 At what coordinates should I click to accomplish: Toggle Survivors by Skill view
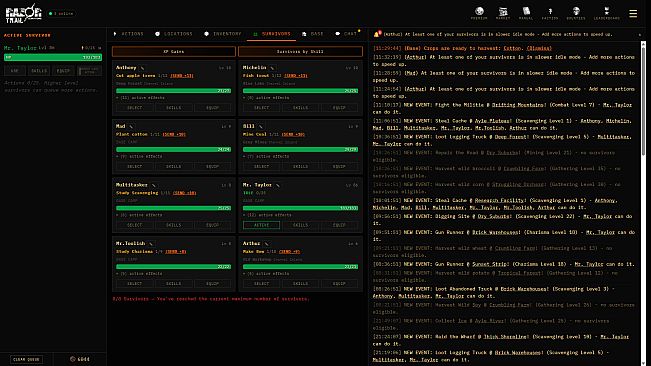[x=300, y=51]
